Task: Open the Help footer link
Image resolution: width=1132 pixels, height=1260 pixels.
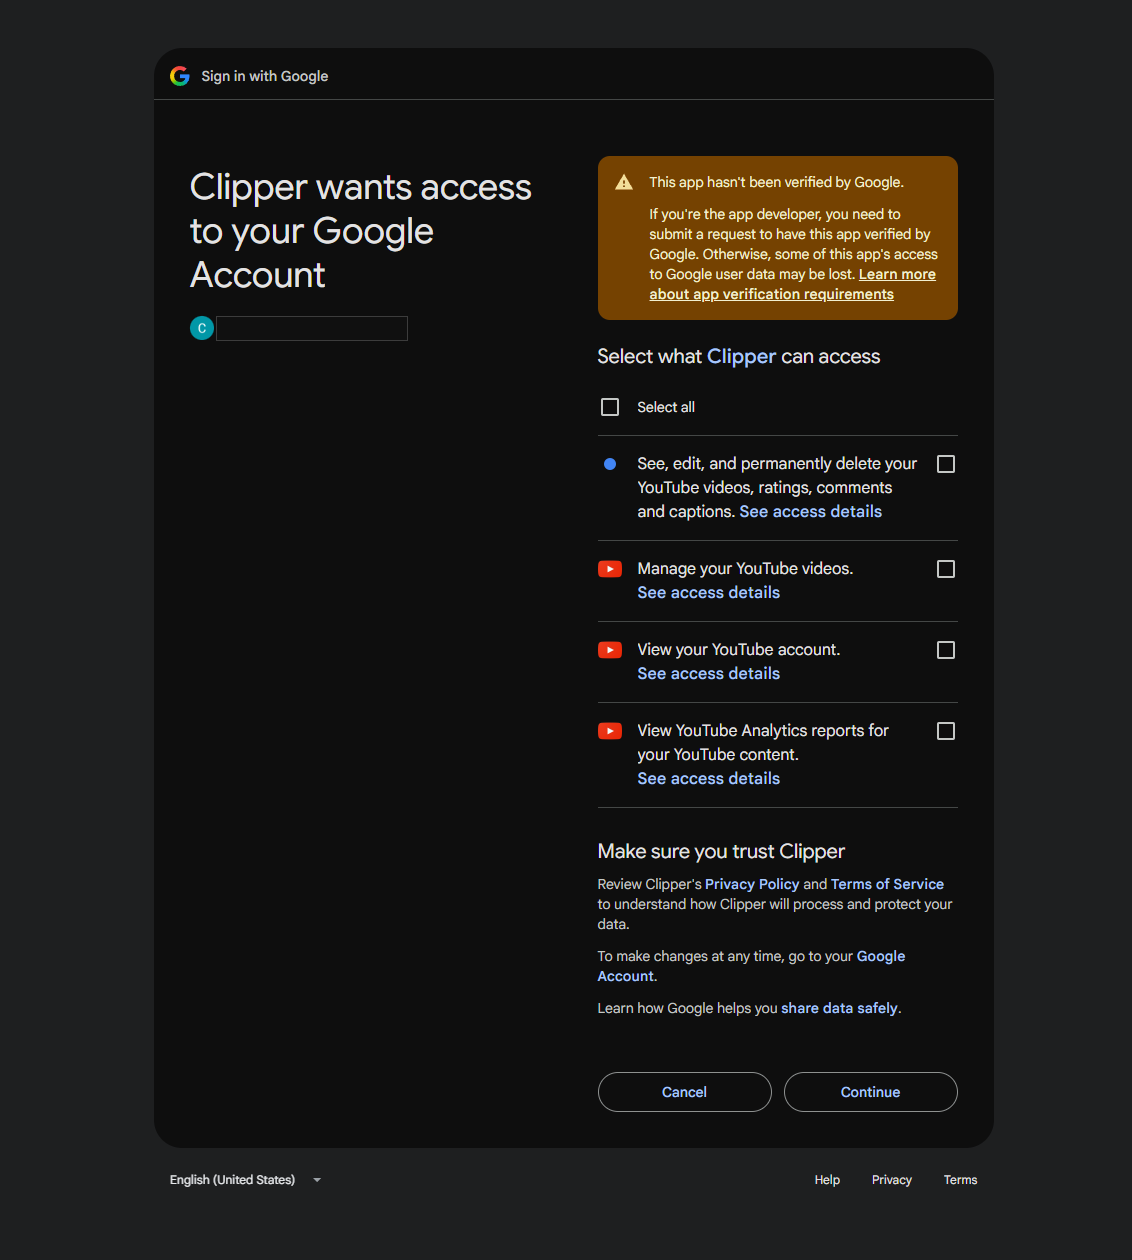Action: (827, 1180)
